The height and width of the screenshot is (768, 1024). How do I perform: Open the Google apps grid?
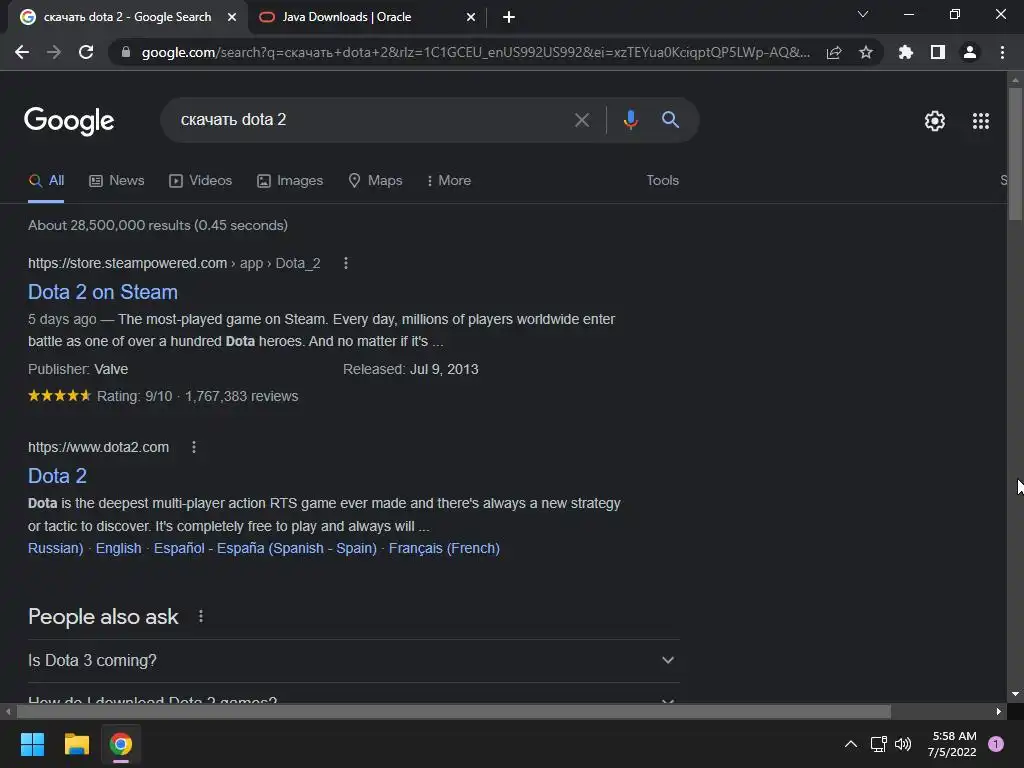click(981, 121)
